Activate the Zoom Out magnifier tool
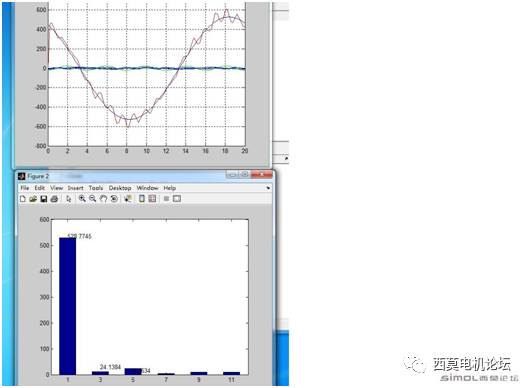Image resolution: width=527 pixels, height=388 pixels. point(93,199)
